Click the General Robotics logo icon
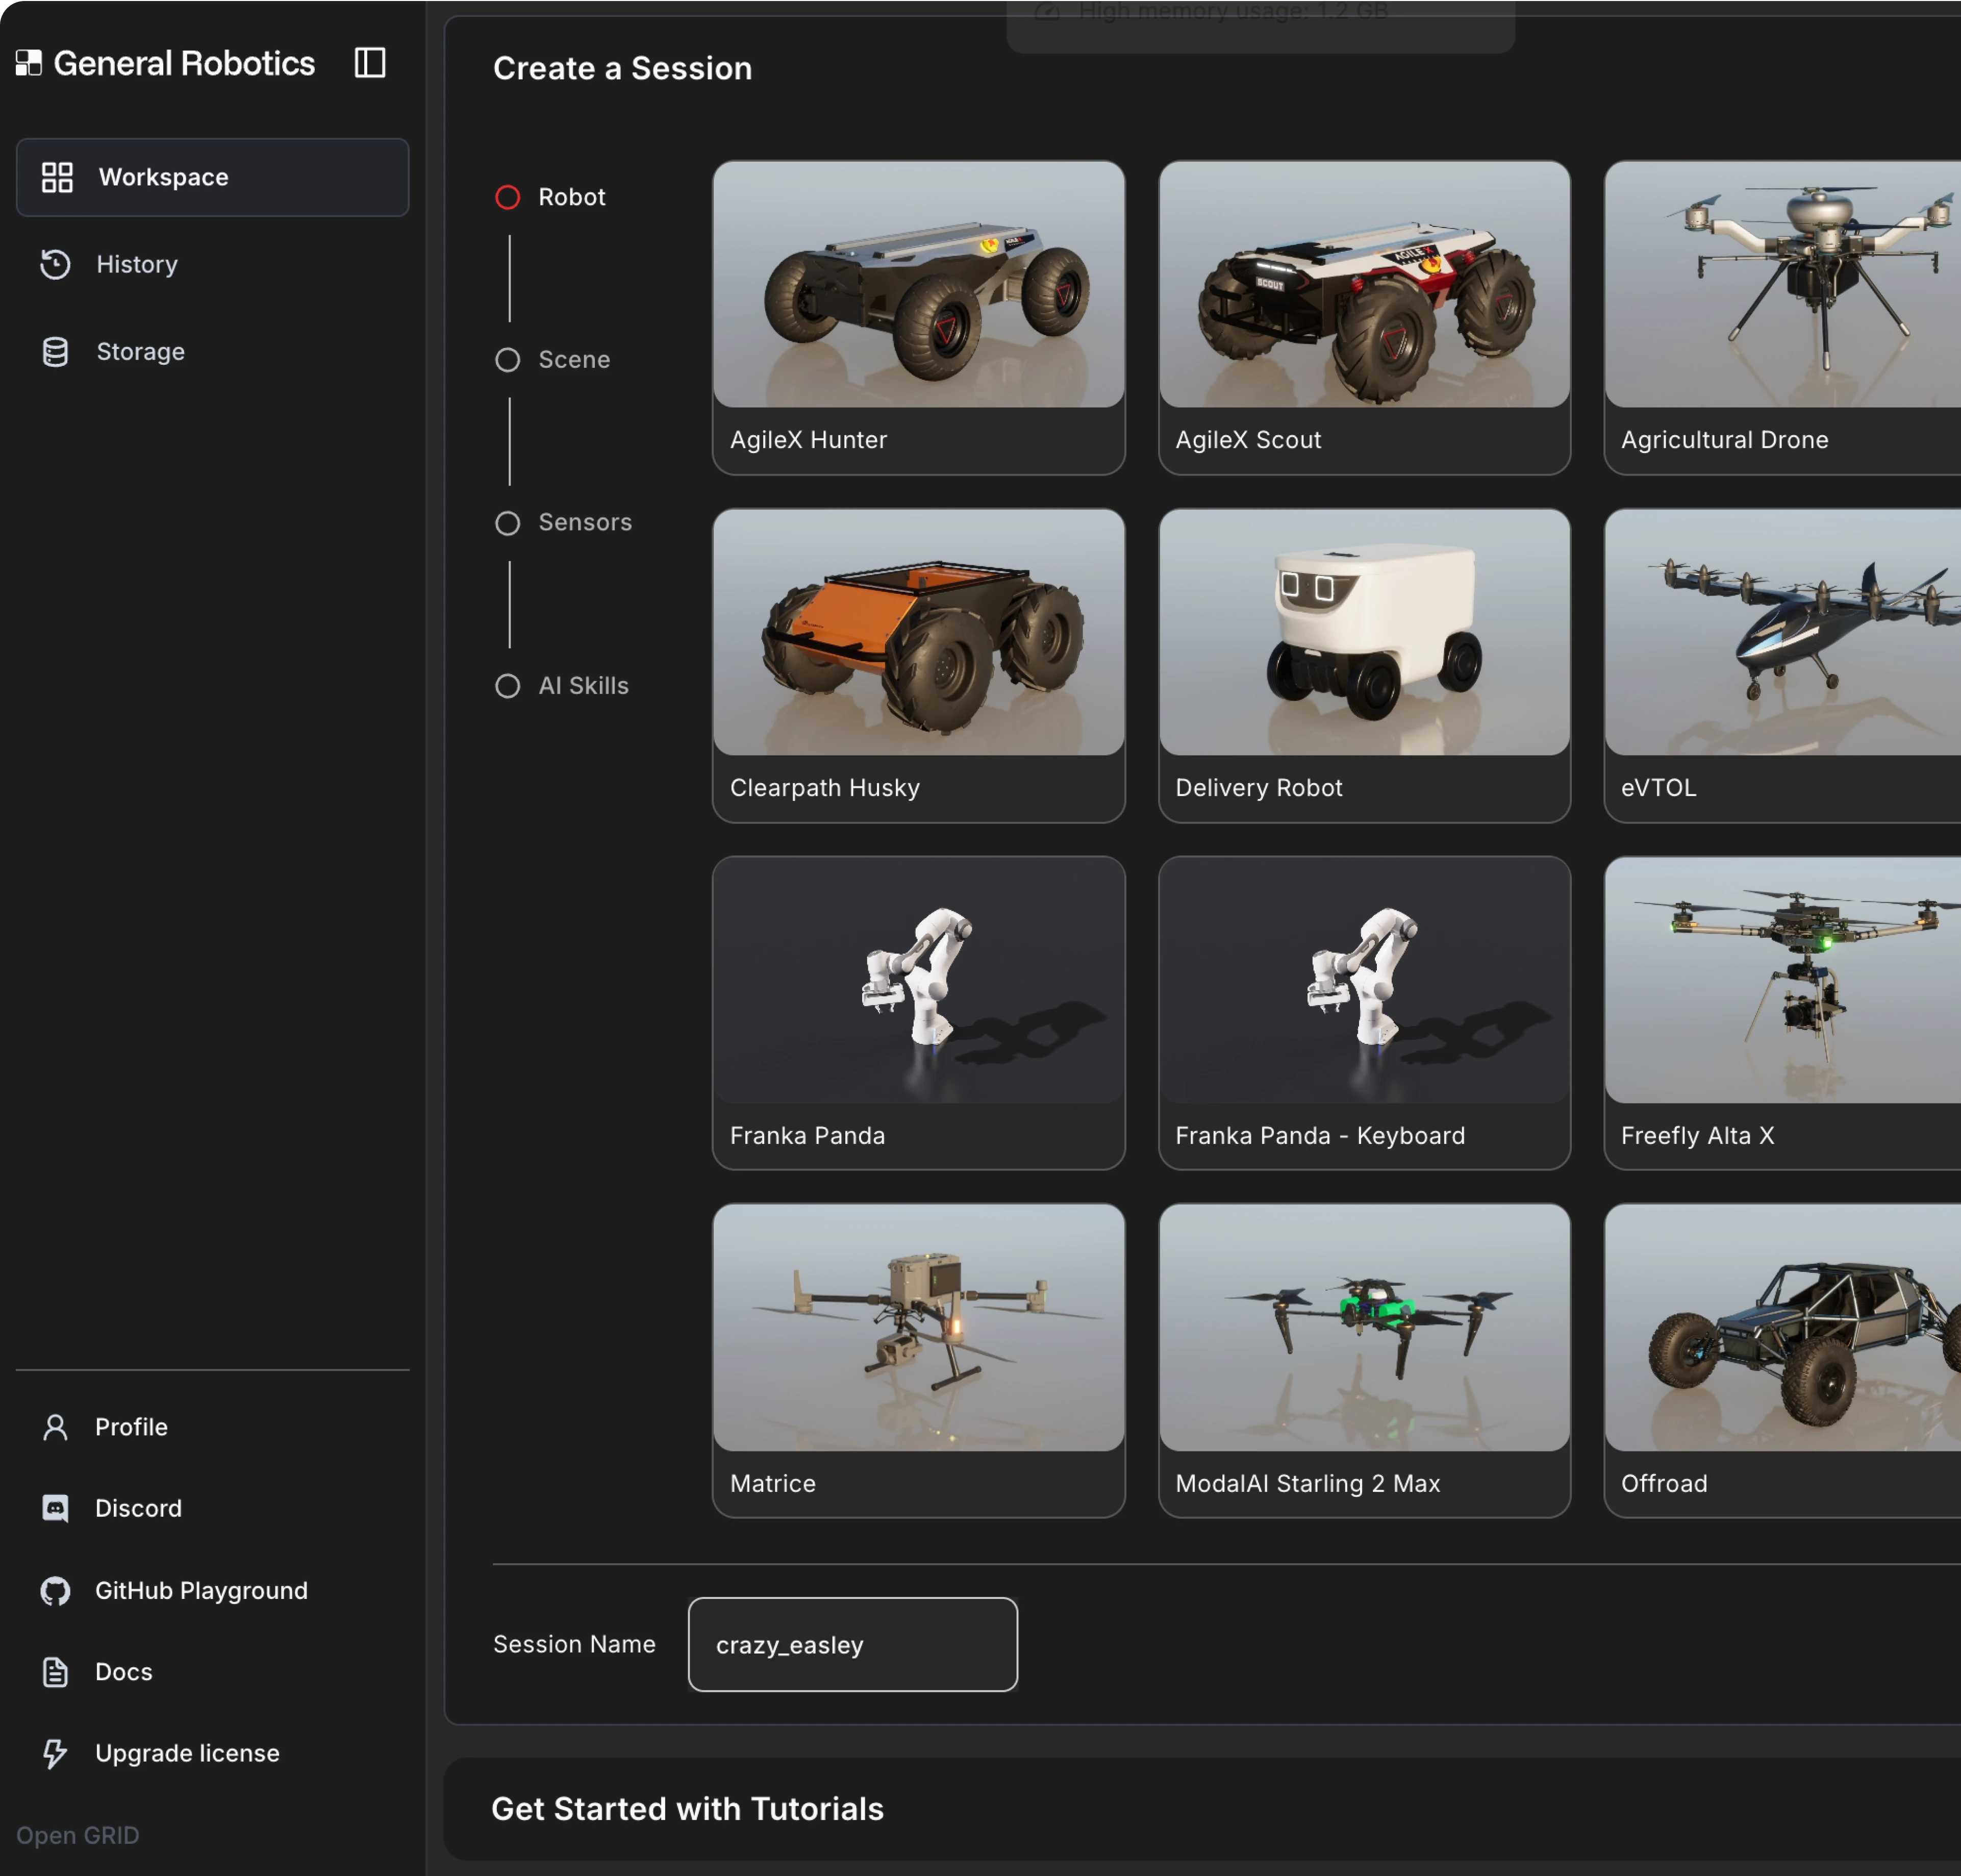The width and height of the screenshot is (1961, 1876). coord(29,63)
